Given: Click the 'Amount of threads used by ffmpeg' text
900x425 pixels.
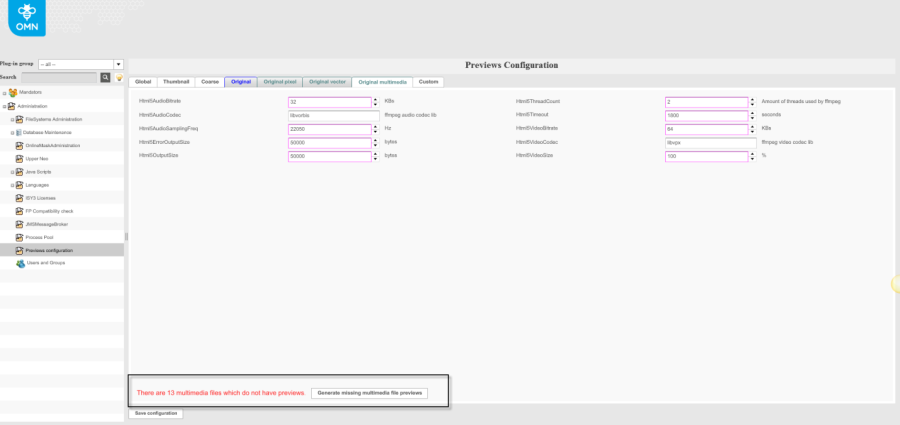Looking at the screenshot, I should pos(801,101).
